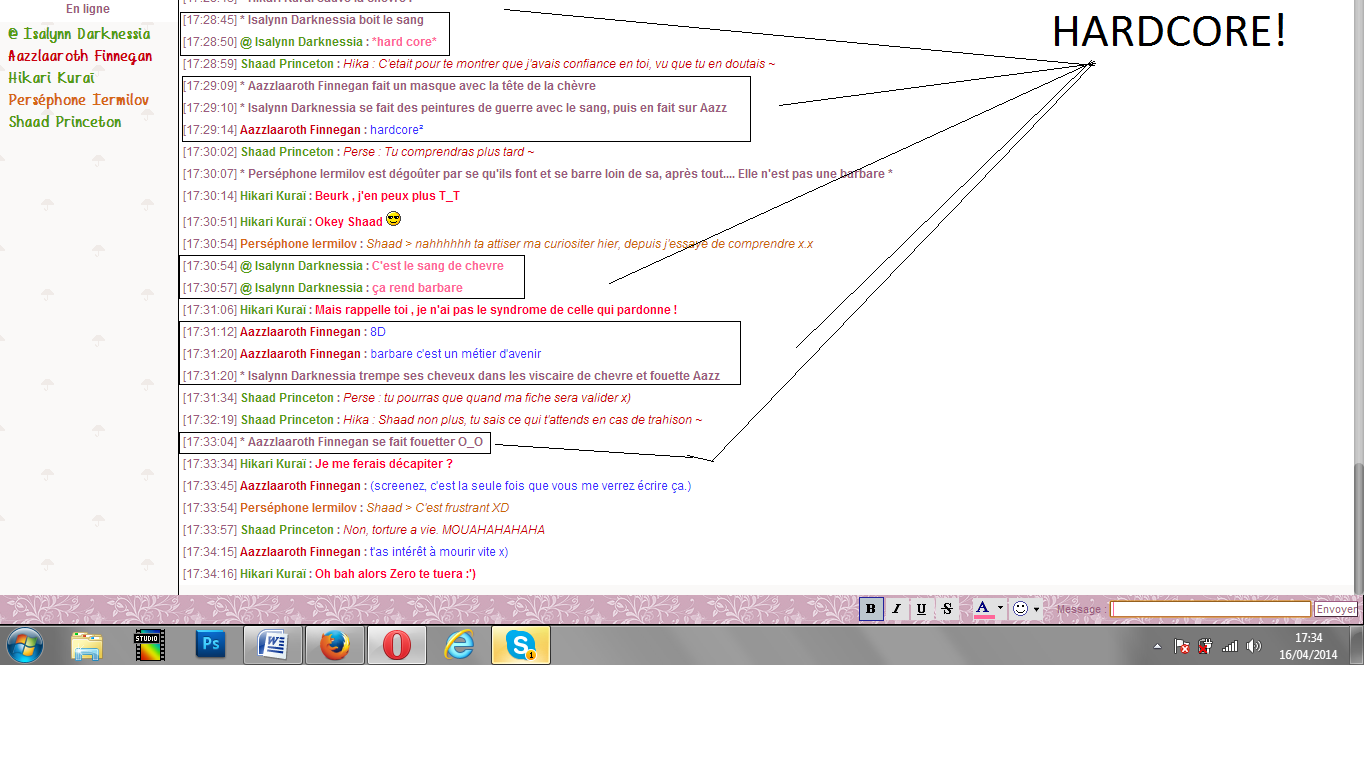Click the Envoyer send button
Viewport: 1366px width, 768px height.
(1336, 609)
